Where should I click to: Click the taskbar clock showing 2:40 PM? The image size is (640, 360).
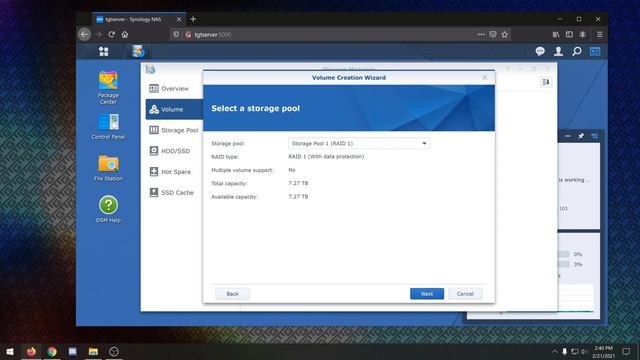tap(604, 352)
